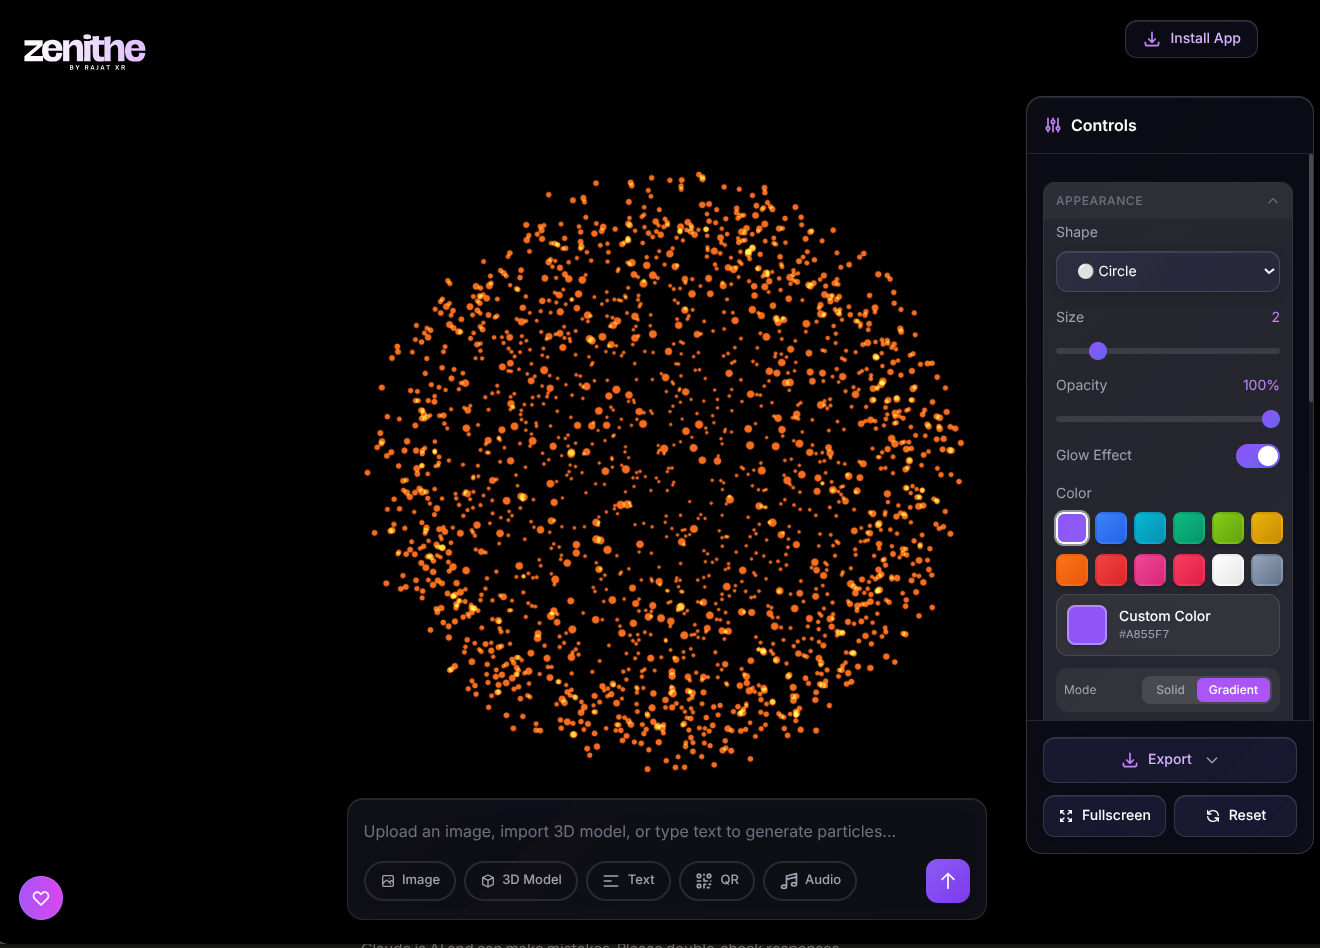Click the purple submit arrow button

pyautogui.click(x=948, y=881)
